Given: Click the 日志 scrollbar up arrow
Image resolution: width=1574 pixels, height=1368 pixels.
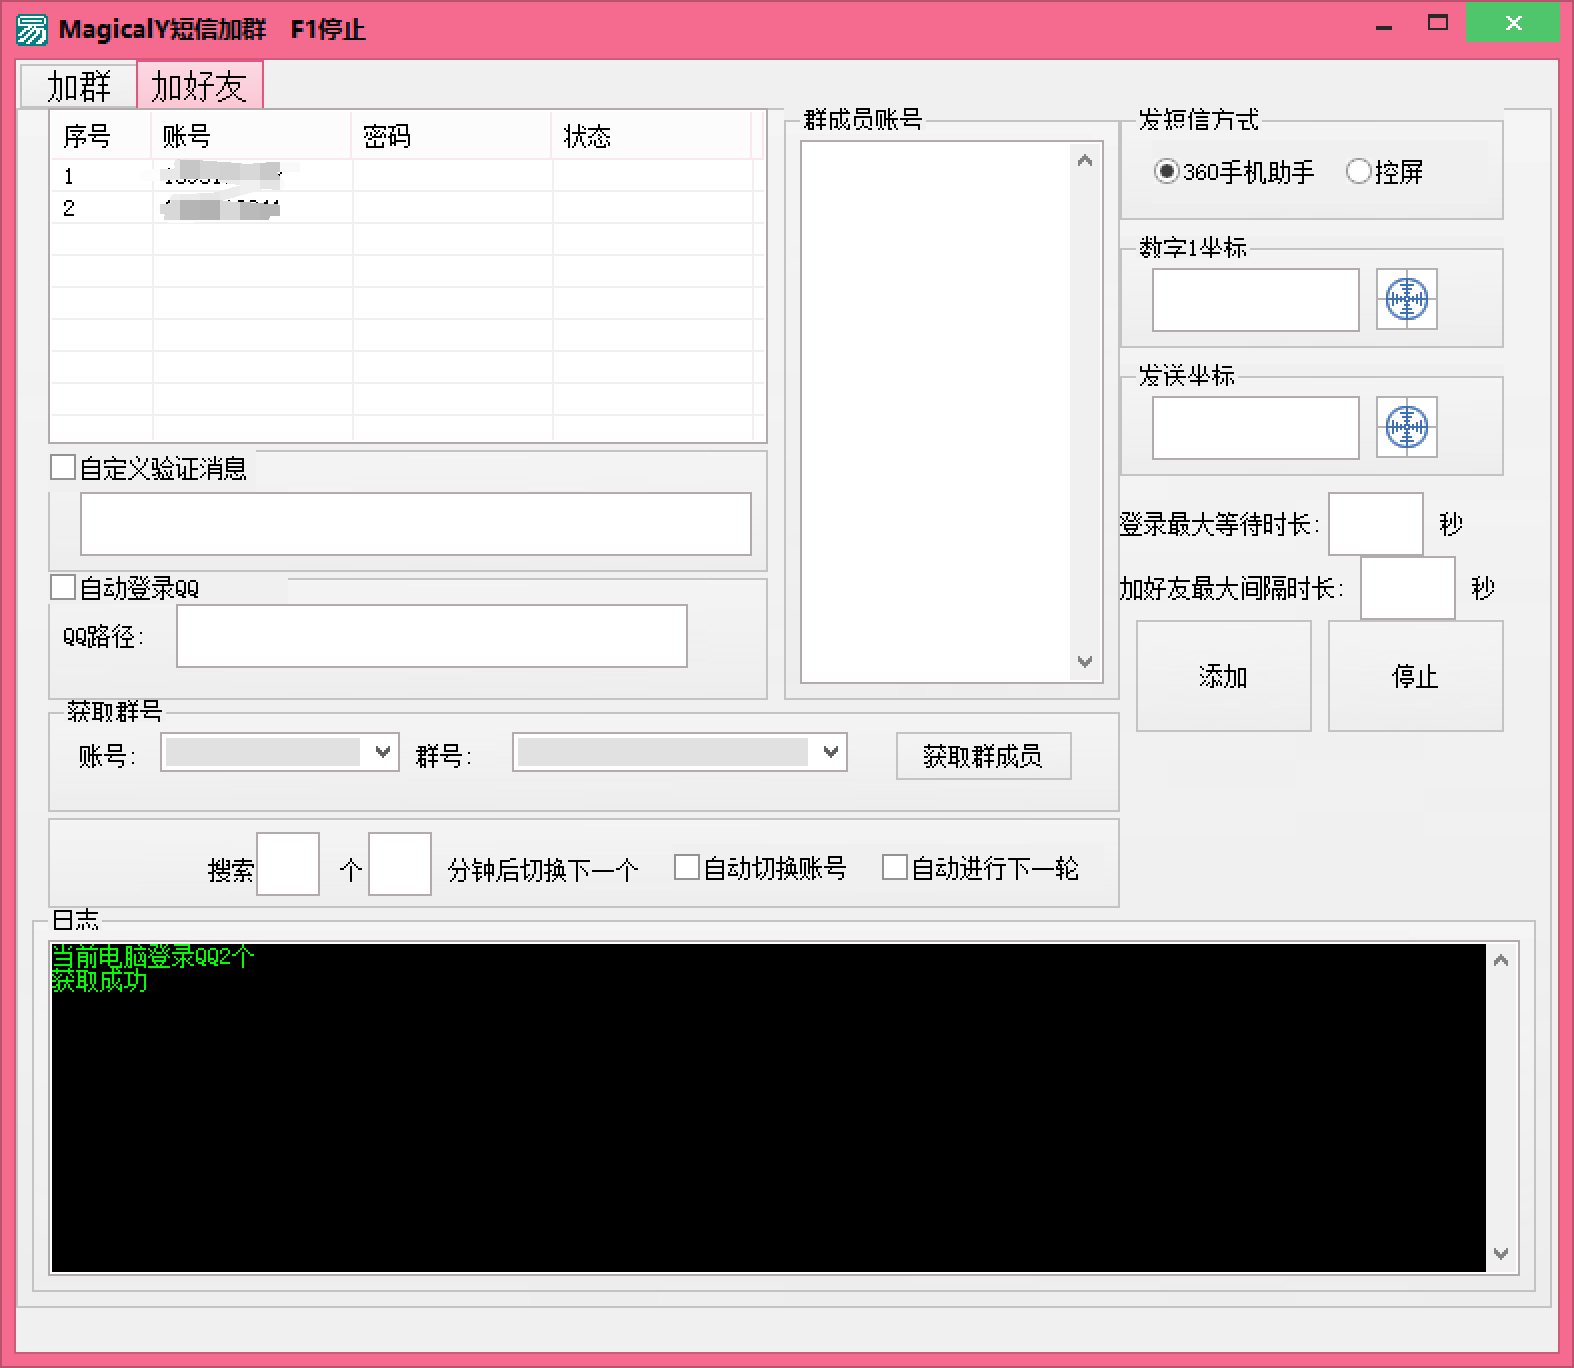Looking at the screenshot, I should tap(1501, 961).
